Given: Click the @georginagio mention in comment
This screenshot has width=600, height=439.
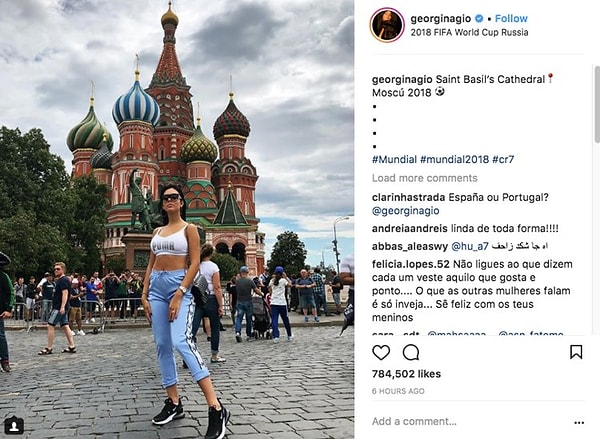Looking at the screenshot, I should tap(406, 211).
